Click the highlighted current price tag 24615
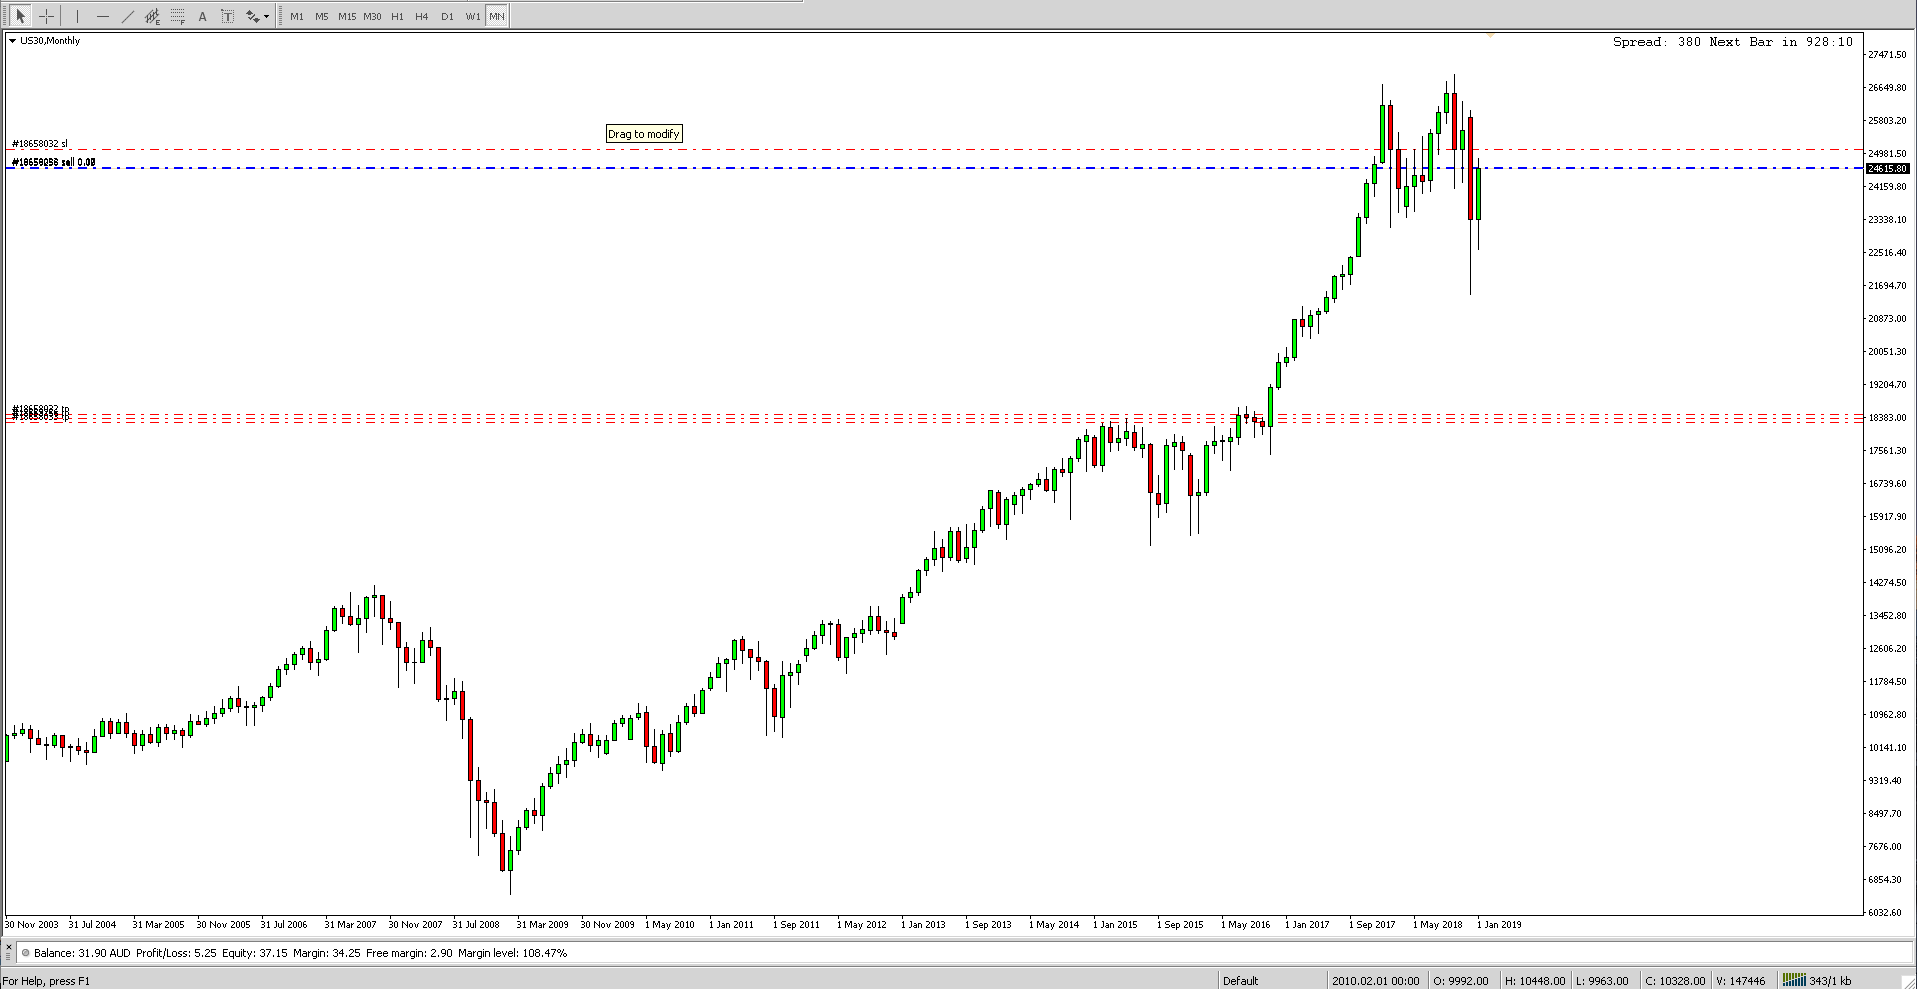1917x989 pixels. coord(1888,168)
